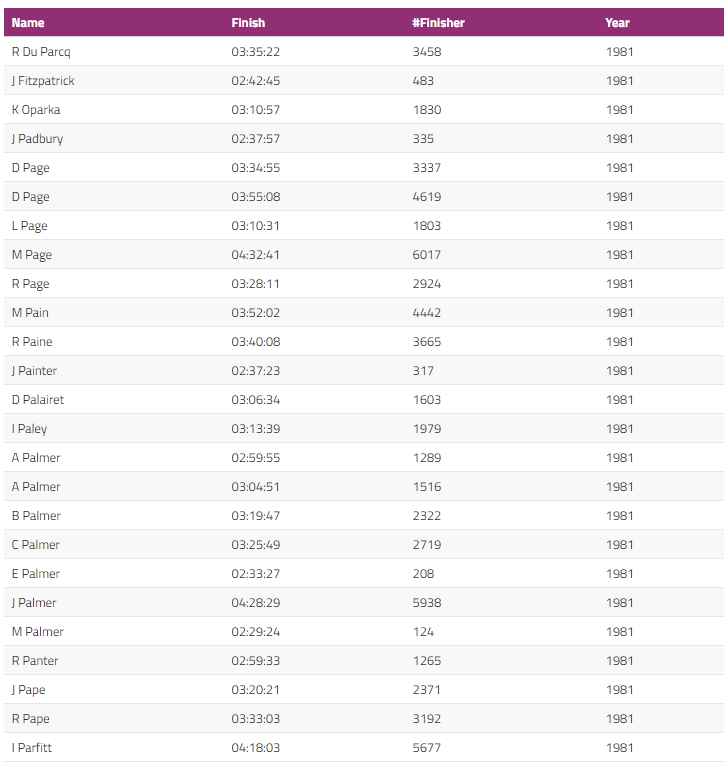This screenshot has width=727, height=776.
Task: Select the J Fitzpatrick name cell
Action: 43,80
